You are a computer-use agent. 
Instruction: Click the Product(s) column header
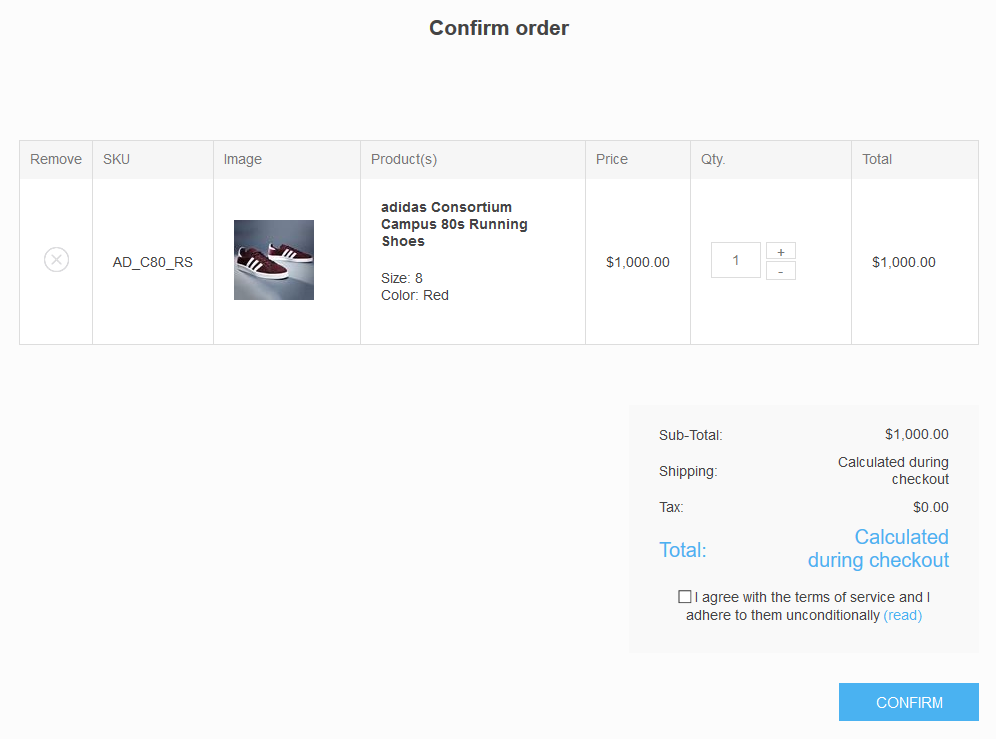click(x=403, y=159)
